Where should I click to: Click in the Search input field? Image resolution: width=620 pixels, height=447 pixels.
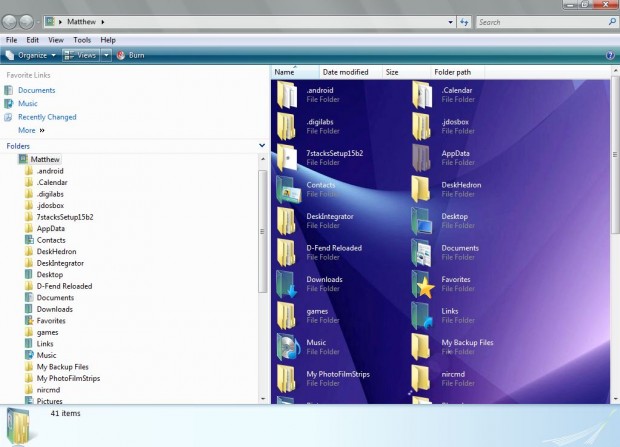[542, 22]
